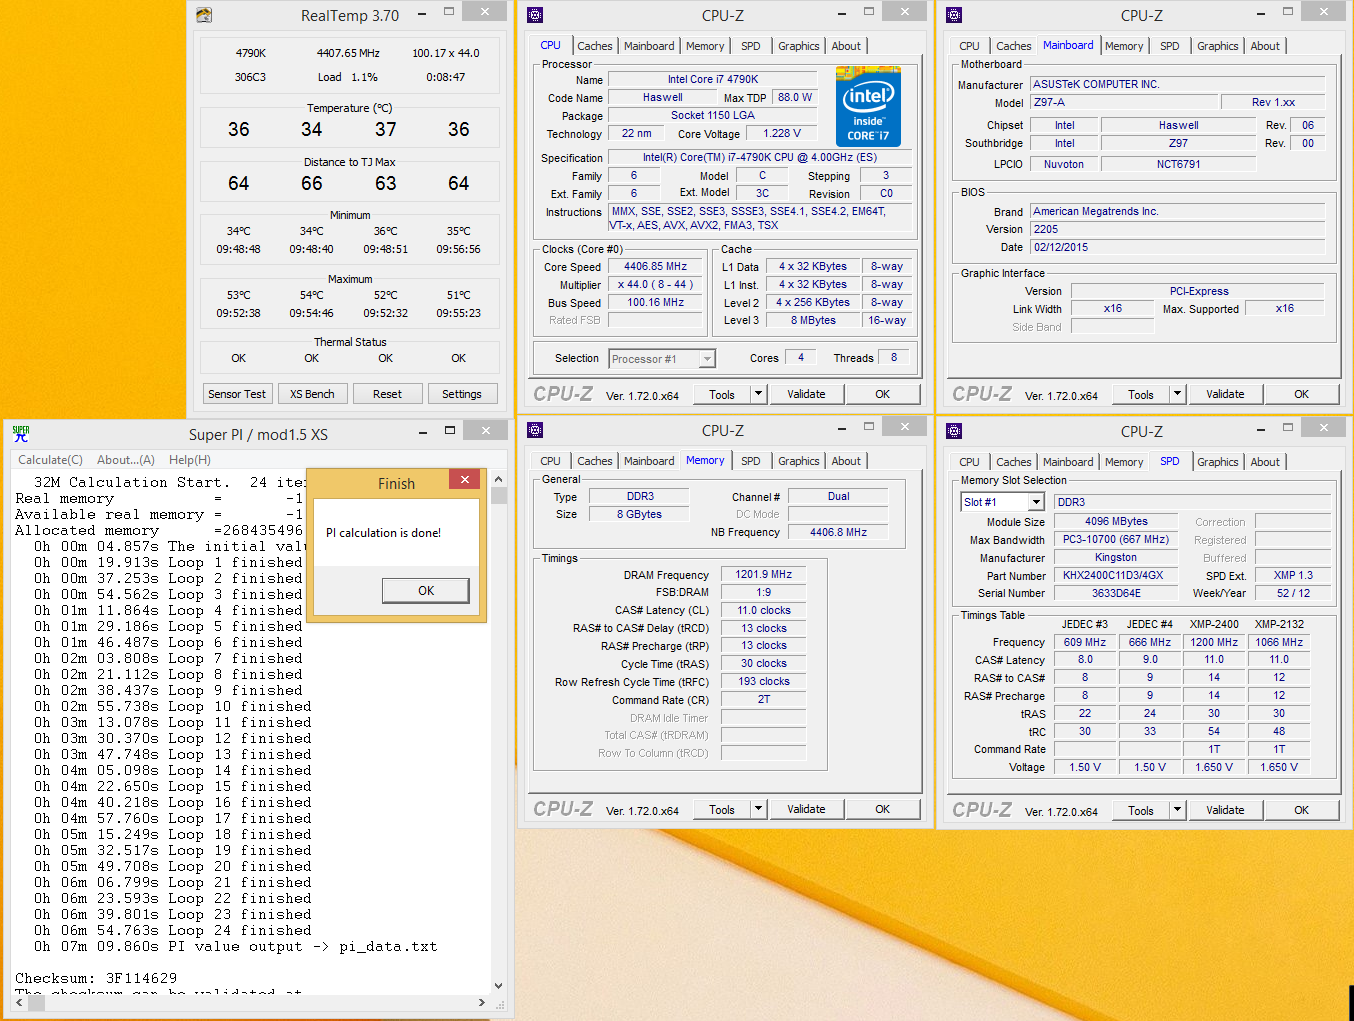Click the Checksum: 3F114629 line

click(x=96, y=978)
